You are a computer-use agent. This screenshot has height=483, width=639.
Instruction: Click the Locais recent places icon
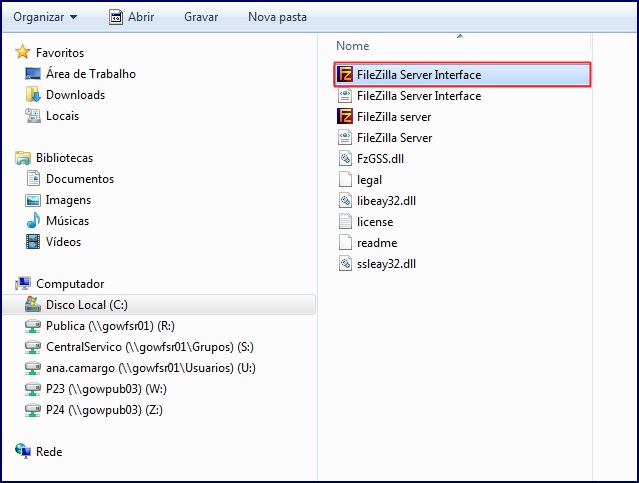[33, 116]
